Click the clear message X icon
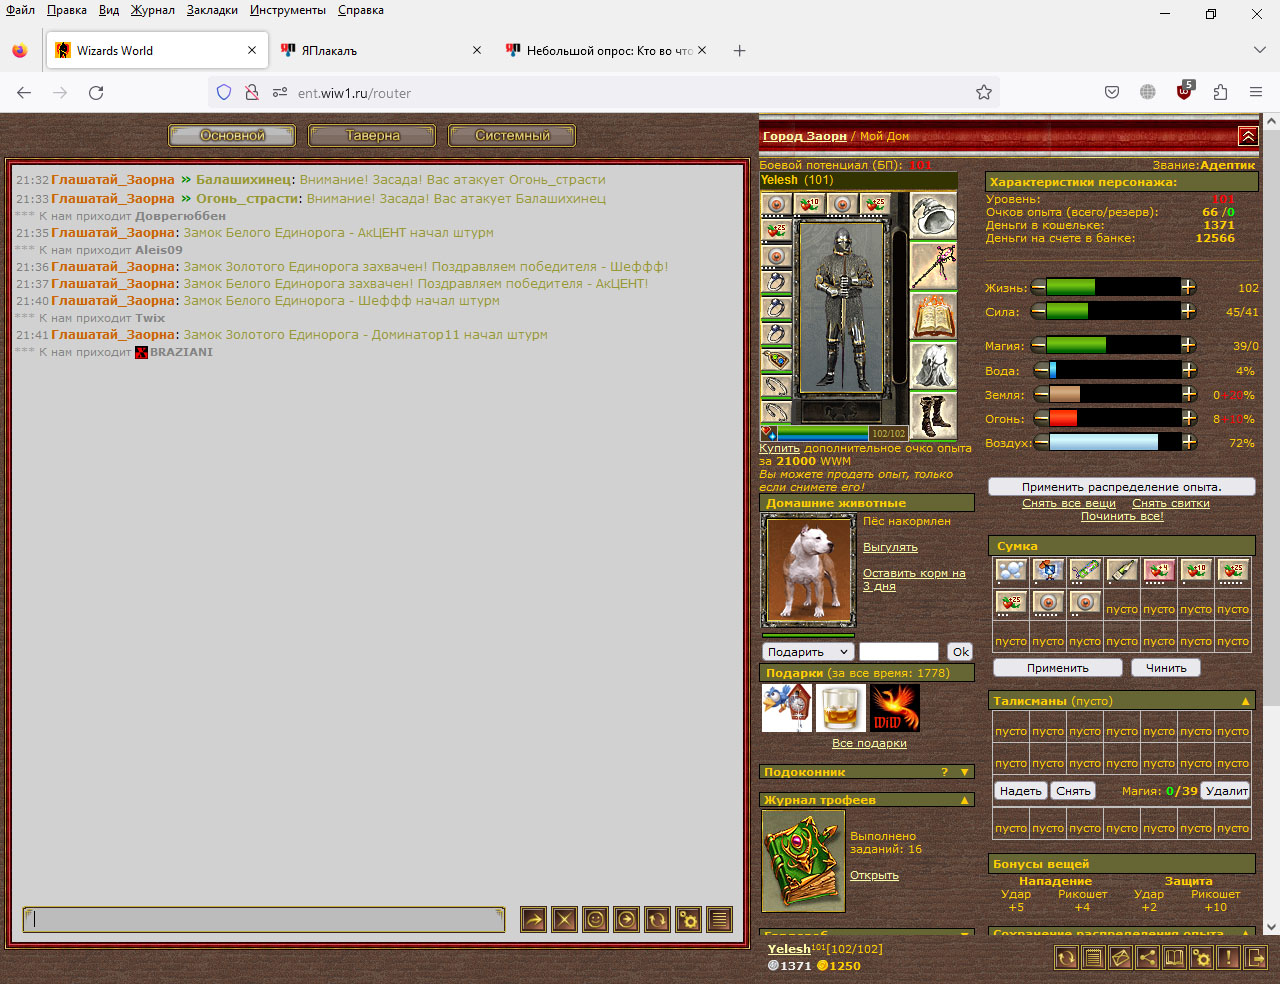Viewport: 1280px width, 984px height. coord(565,919)
